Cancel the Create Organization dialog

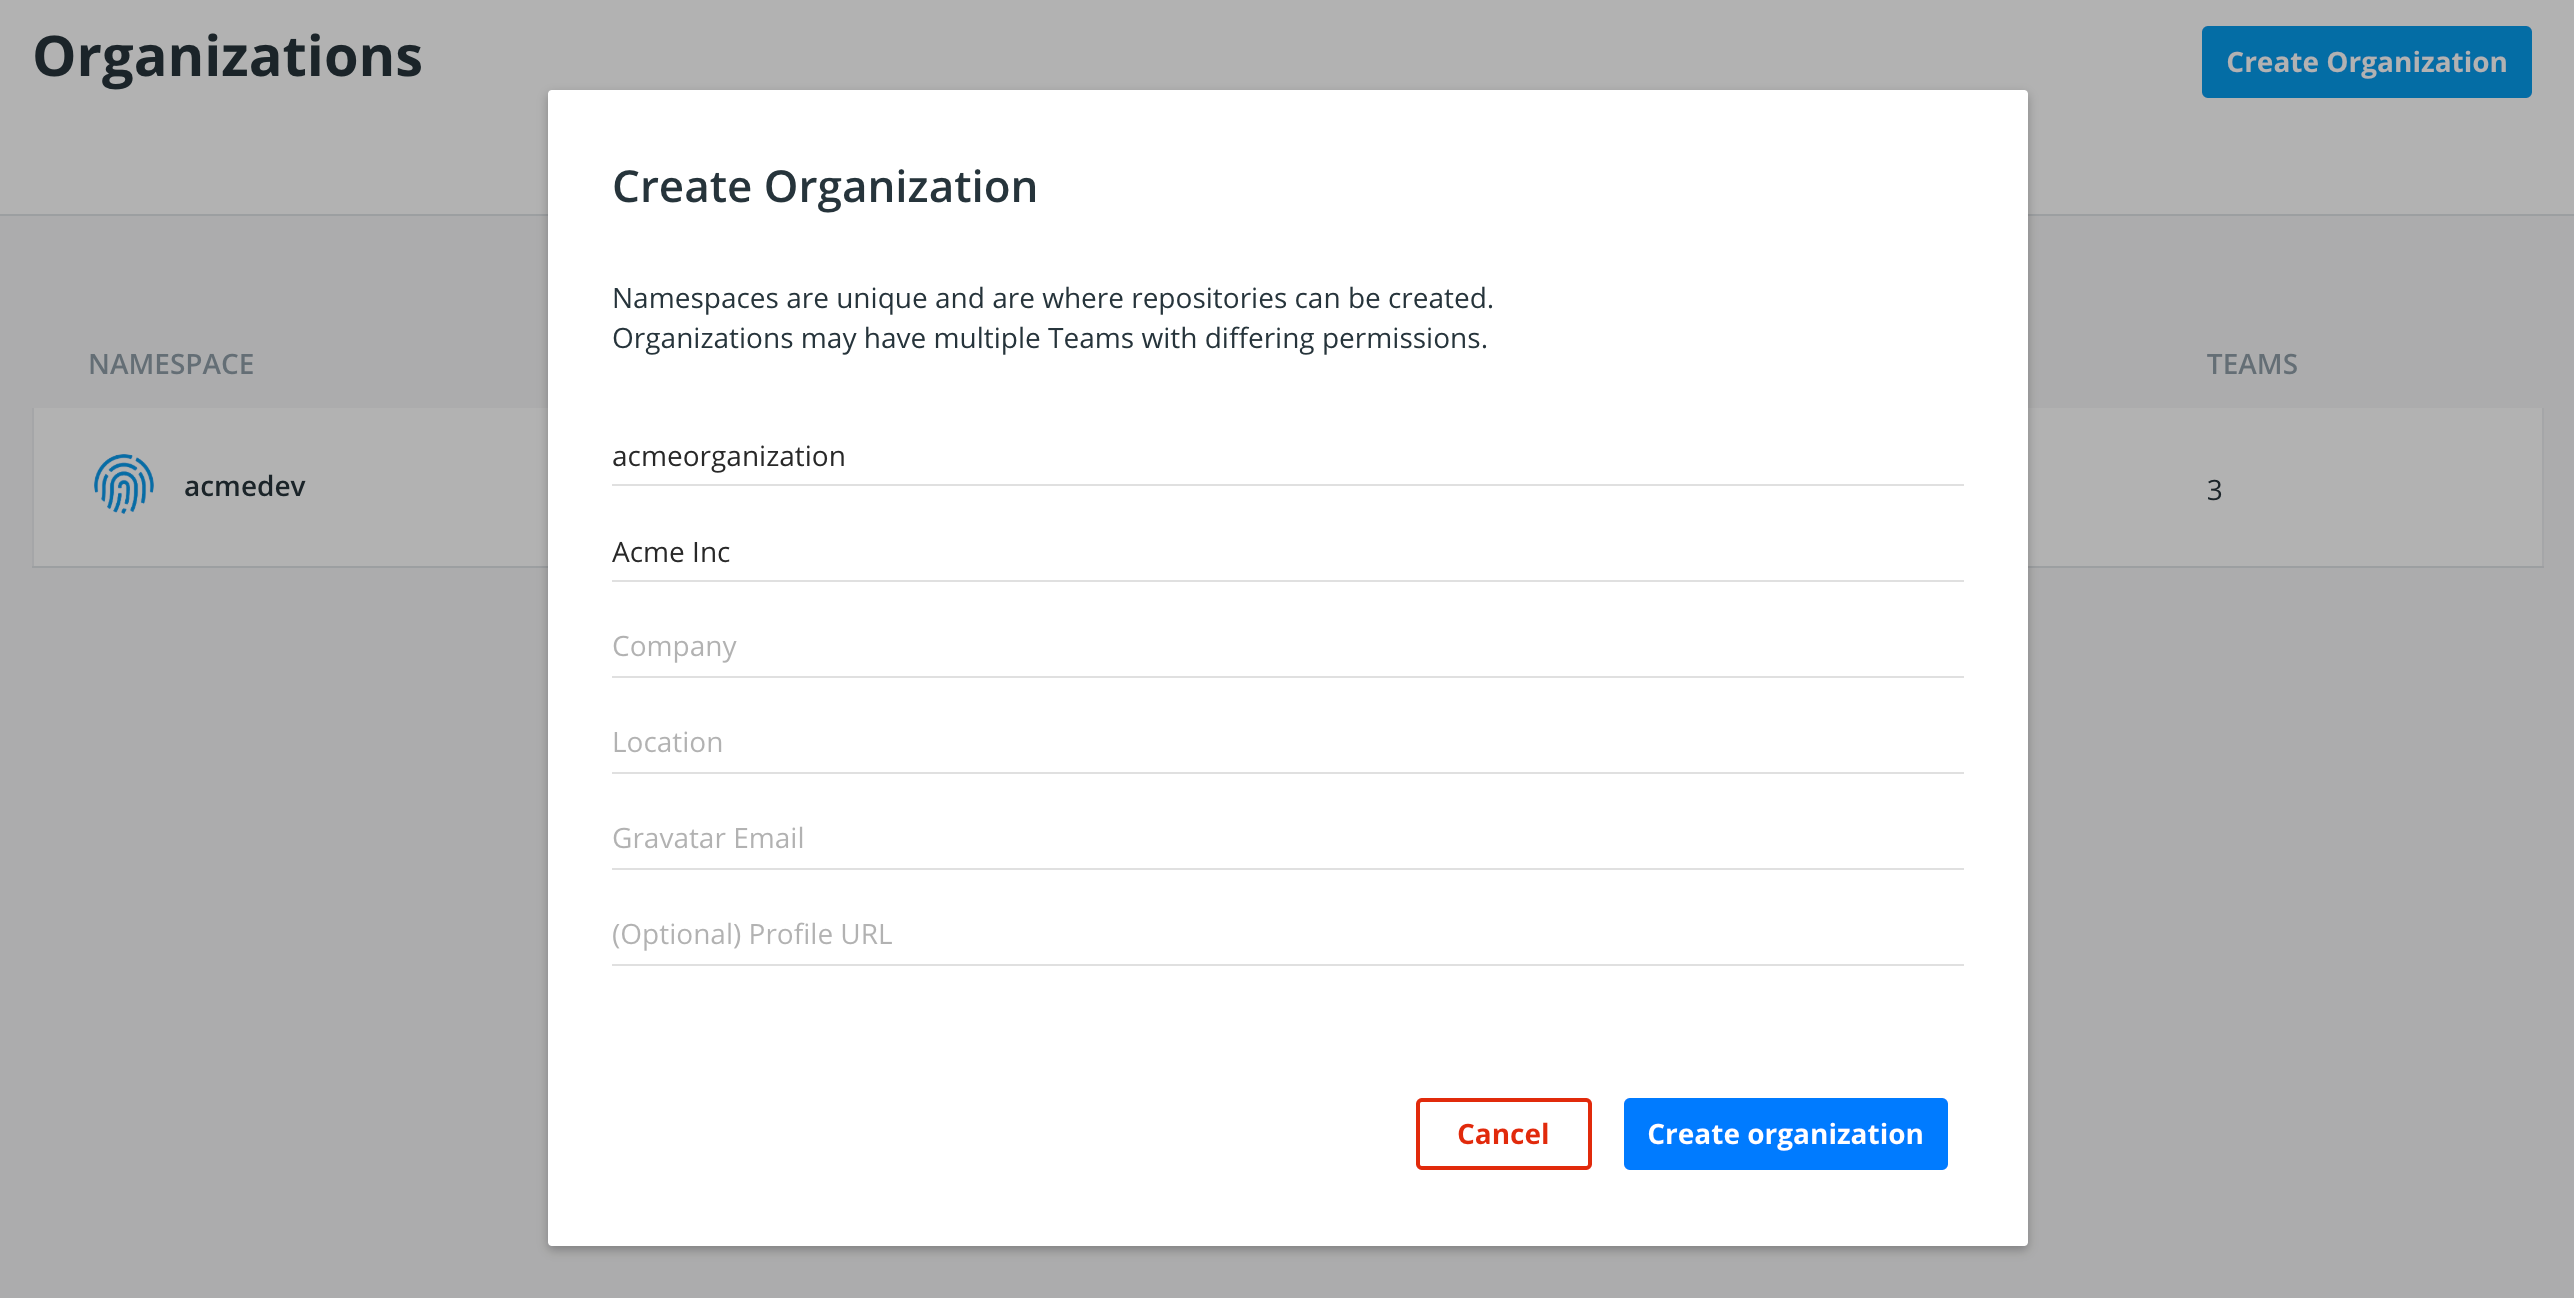coord(1502,1134)
